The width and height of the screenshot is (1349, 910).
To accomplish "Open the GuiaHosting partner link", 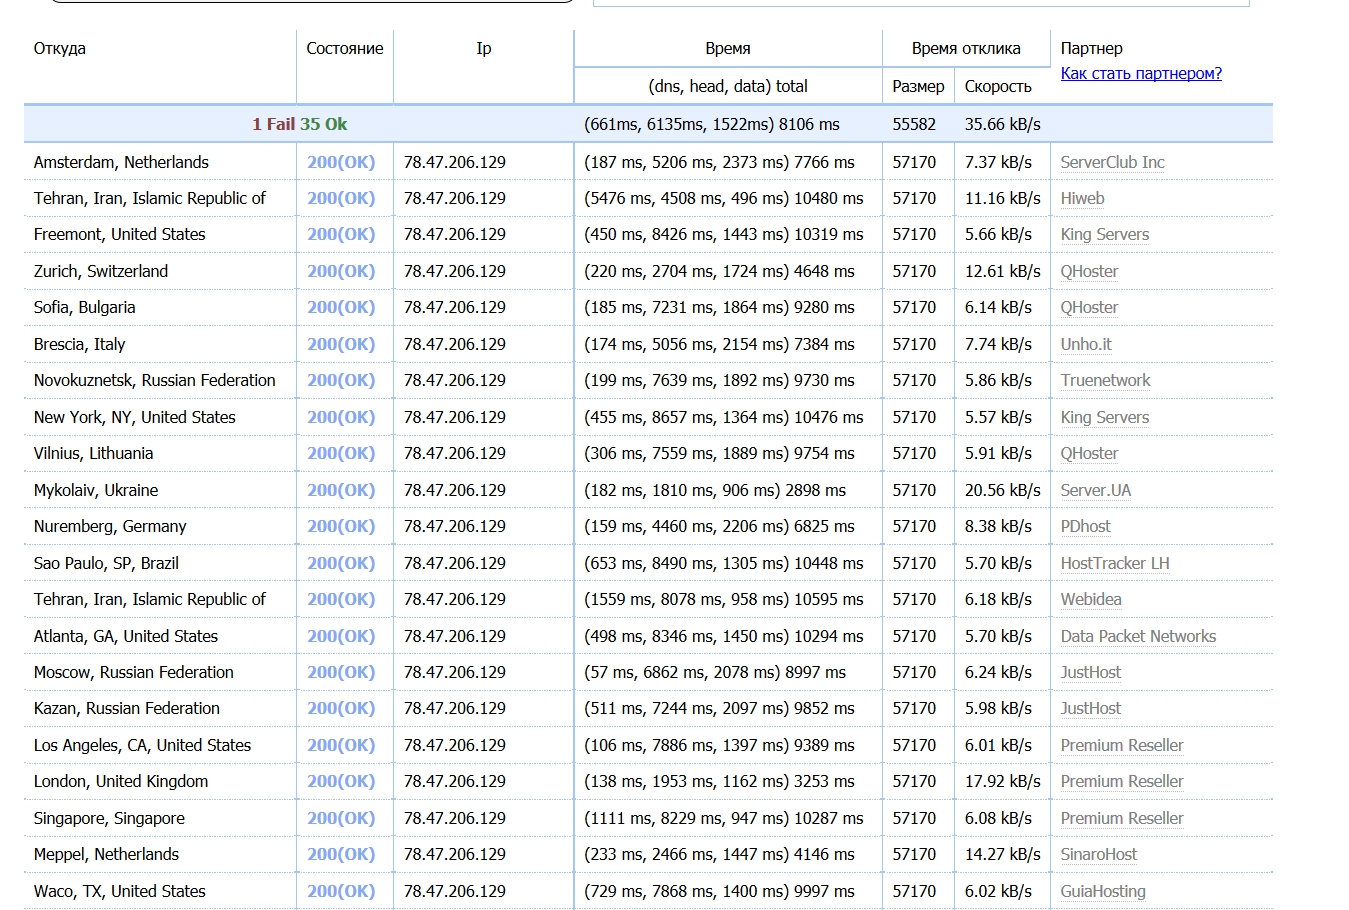I will click(x=1102, y=891).
